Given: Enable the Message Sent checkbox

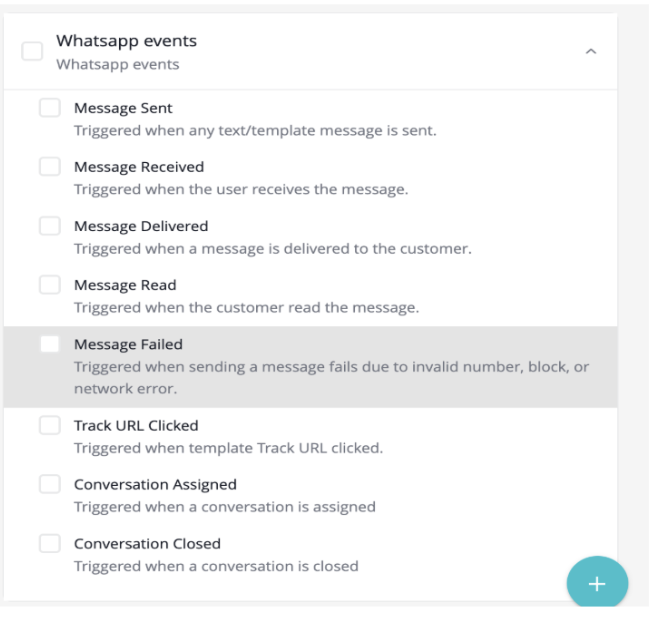Looking at the screenshot, I should [50, 108].
